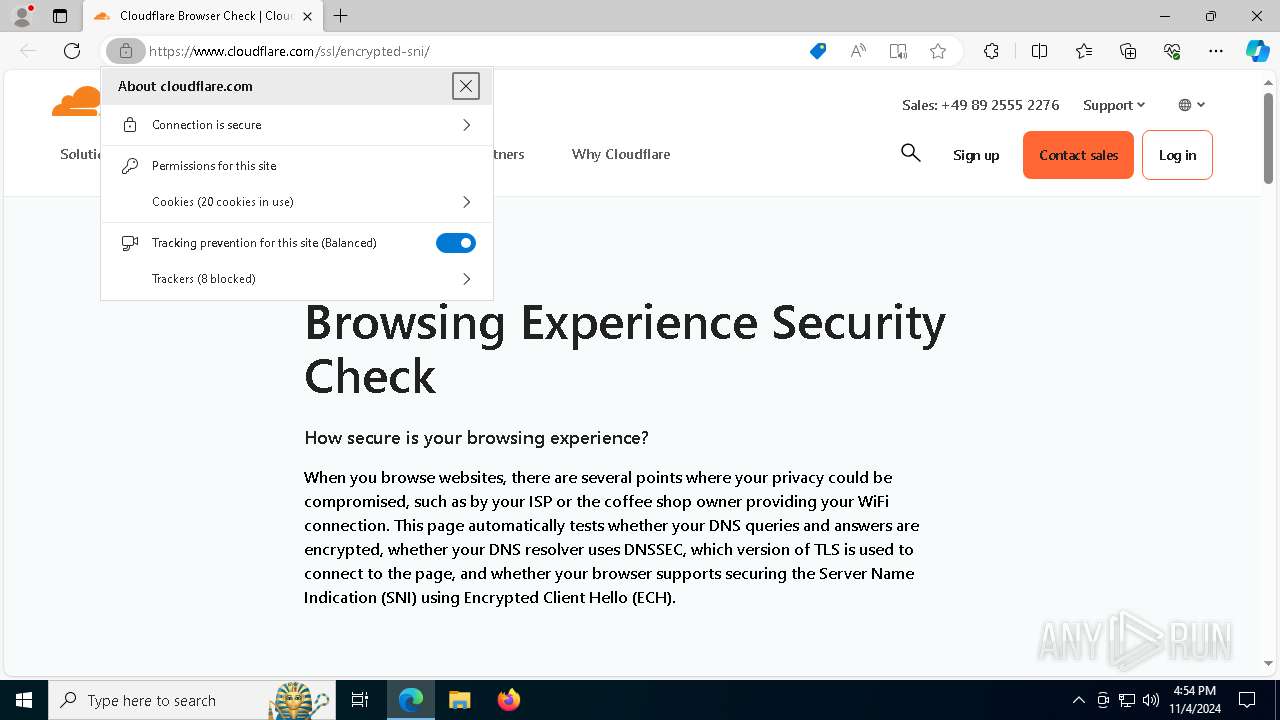The image size is (1280, 720).
Task: Open File Explorer from taskbar
Action: click(x=459, y=700)
